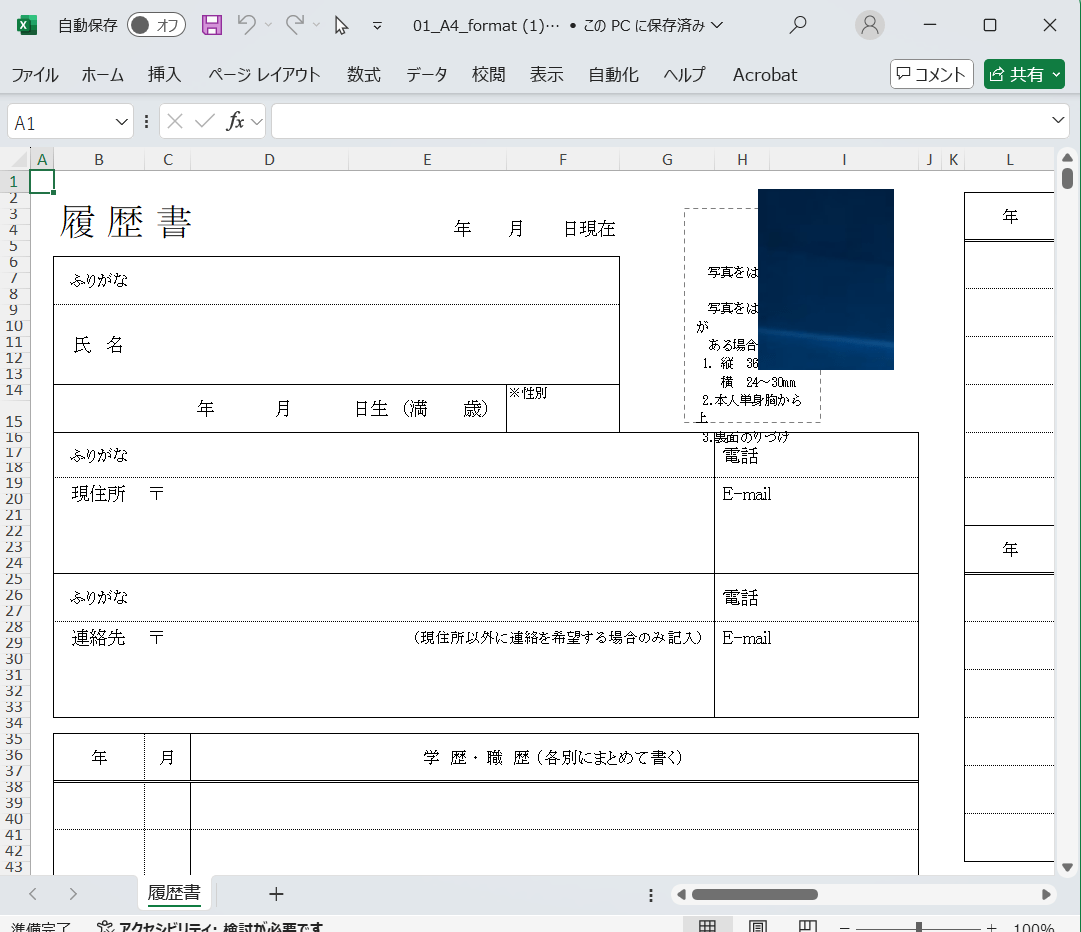1081x932 pixels.
Task: Open Customize Quick Access Toolbar dropdown
Action: click(x=377, y=26)
